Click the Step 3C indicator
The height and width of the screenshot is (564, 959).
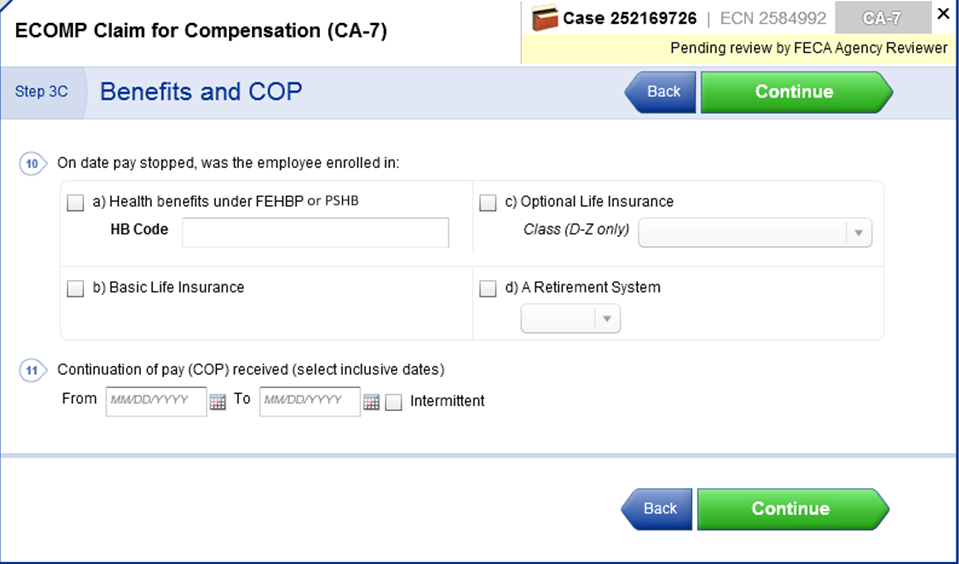42,92
